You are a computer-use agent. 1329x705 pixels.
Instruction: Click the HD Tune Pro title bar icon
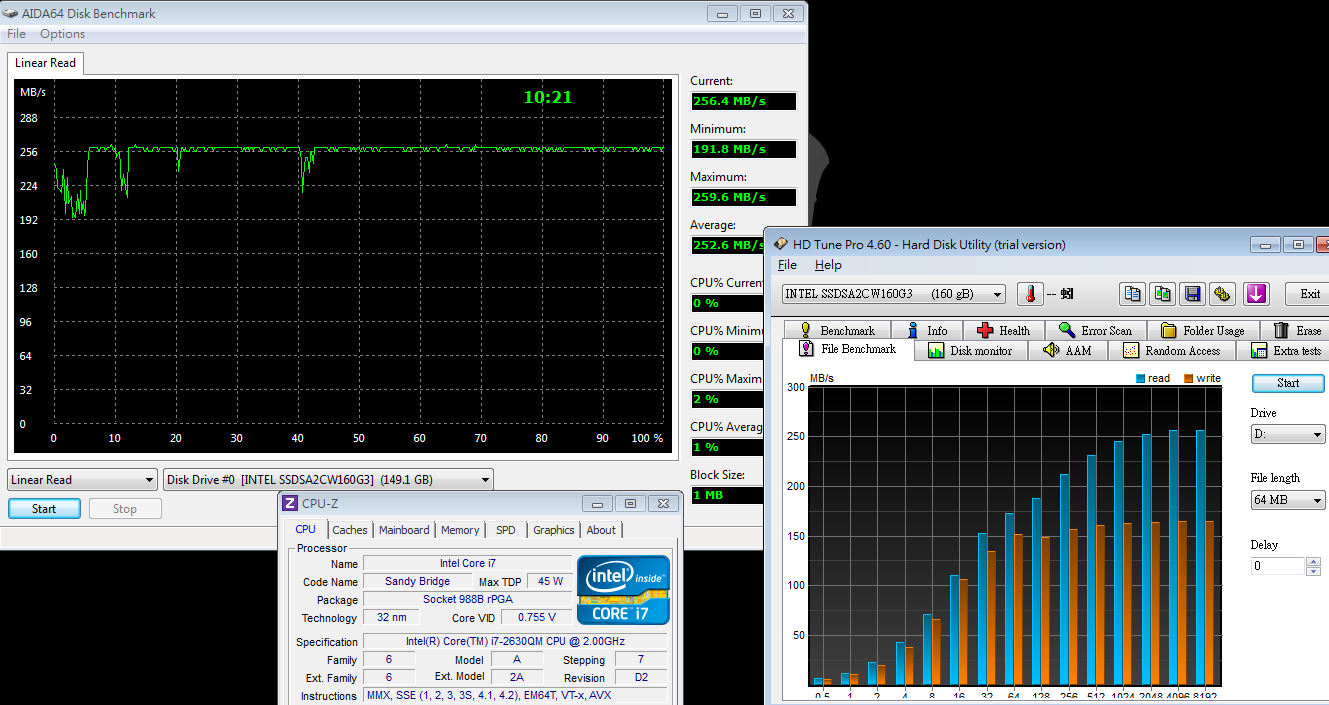780,244
